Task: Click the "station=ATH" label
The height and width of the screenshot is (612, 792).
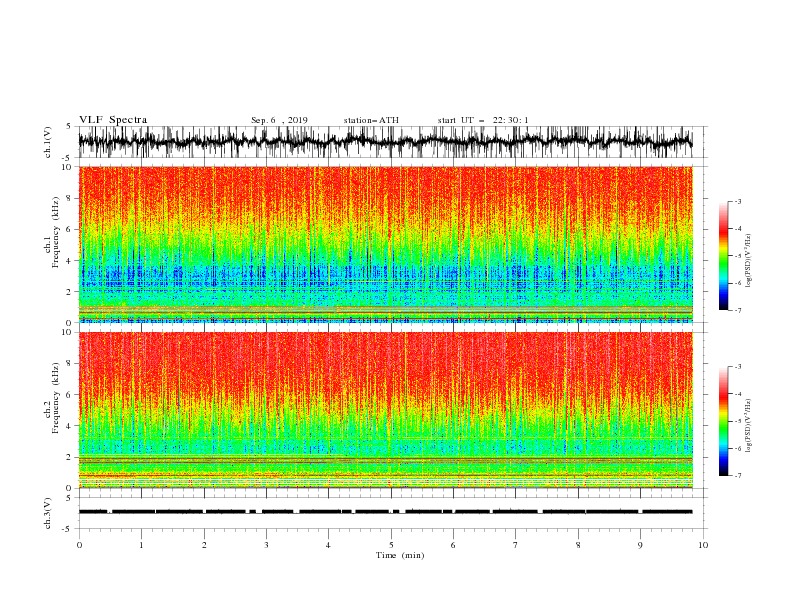Action: pyautogui.click(x=371, y=120)
